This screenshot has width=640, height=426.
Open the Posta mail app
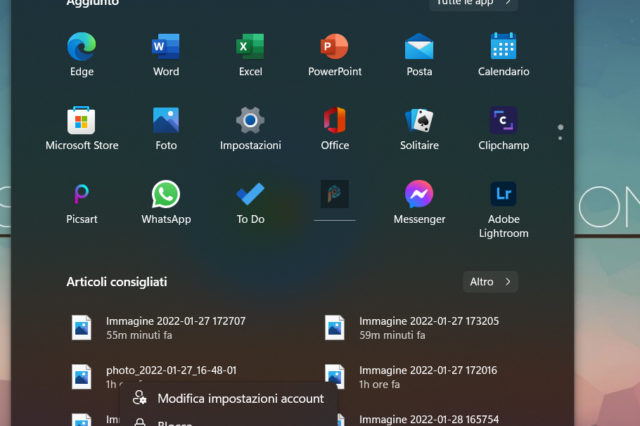click(419, 54)
